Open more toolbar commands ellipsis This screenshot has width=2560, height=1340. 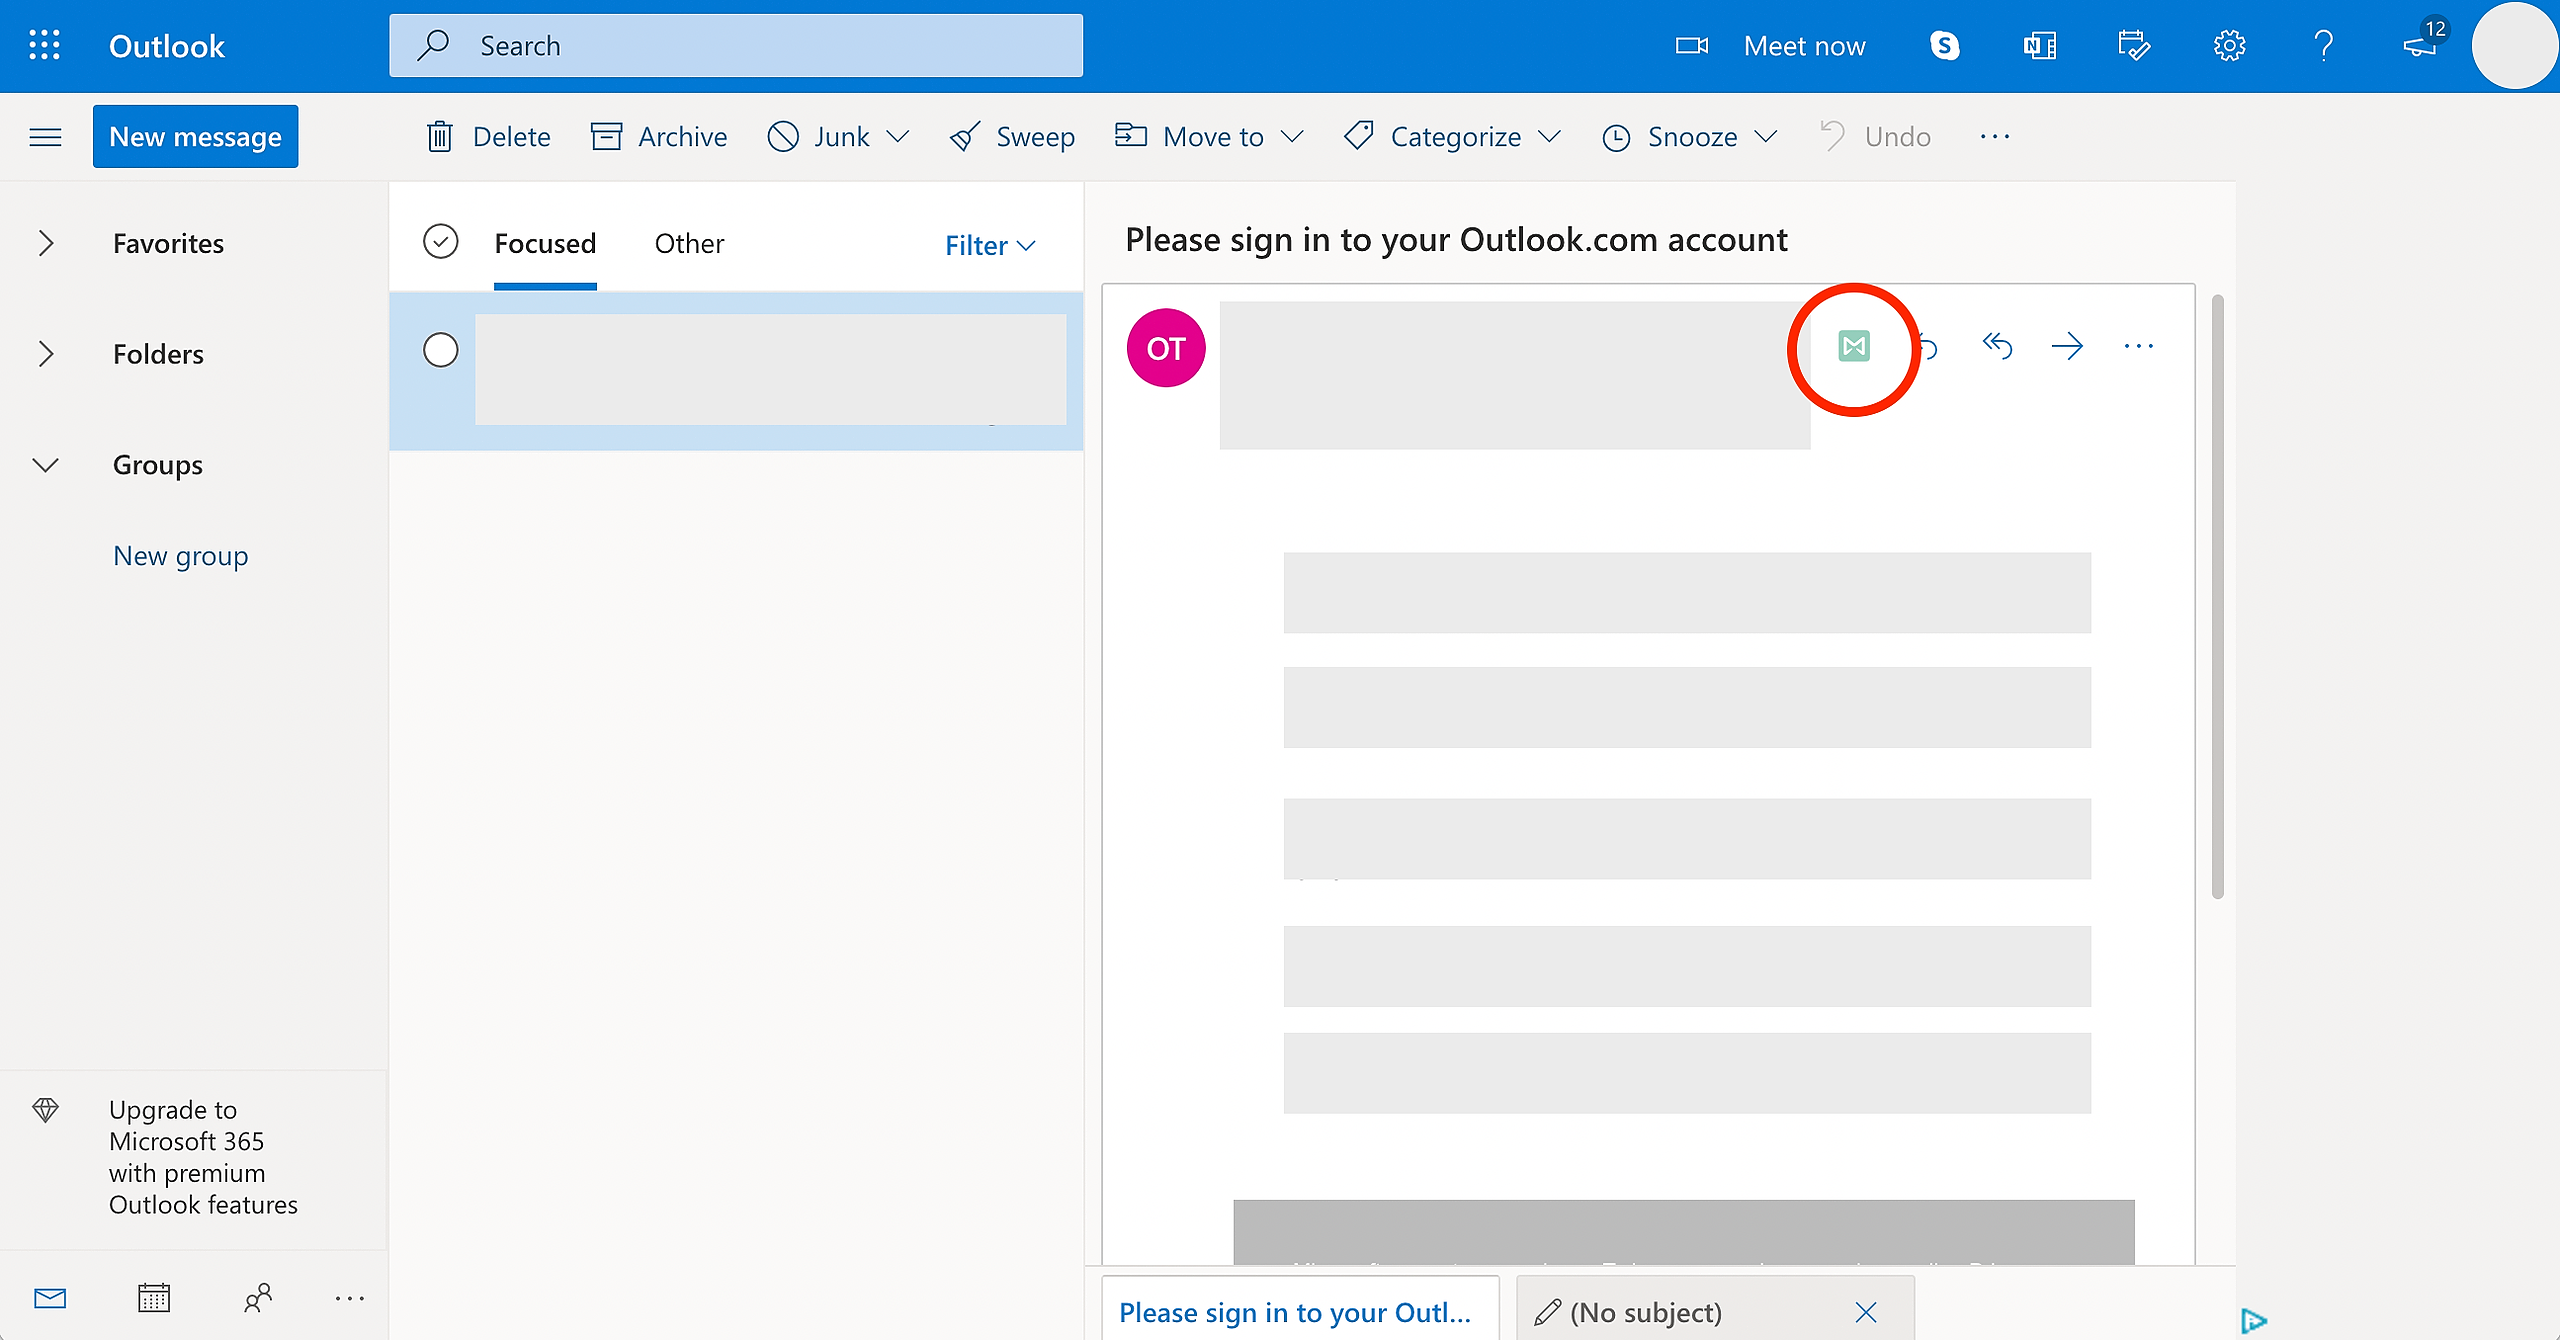(x=1995, y=137)
